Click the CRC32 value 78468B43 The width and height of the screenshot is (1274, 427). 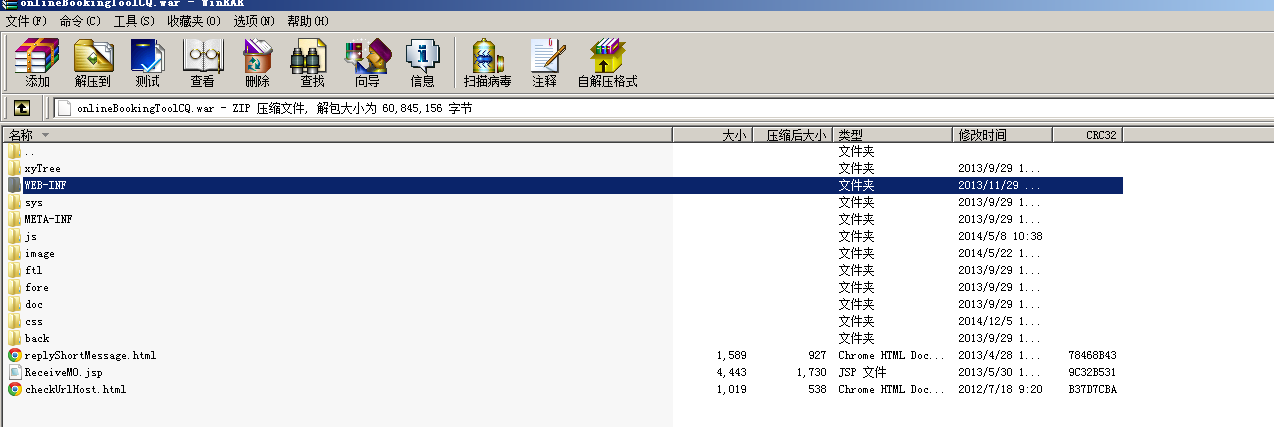(1092, 355)
